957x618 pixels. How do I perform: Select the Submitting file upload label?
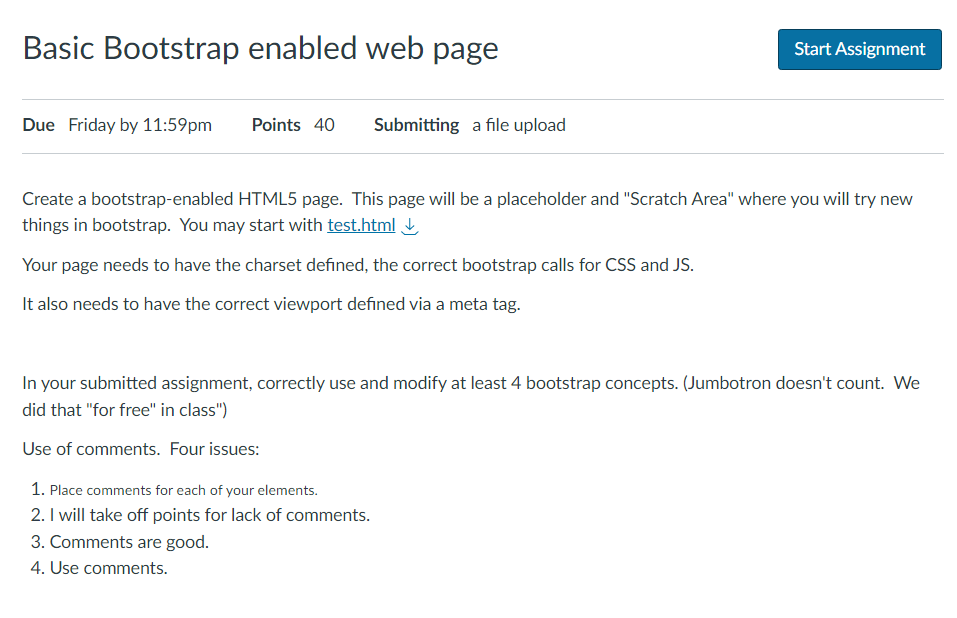tap(518, 125)
